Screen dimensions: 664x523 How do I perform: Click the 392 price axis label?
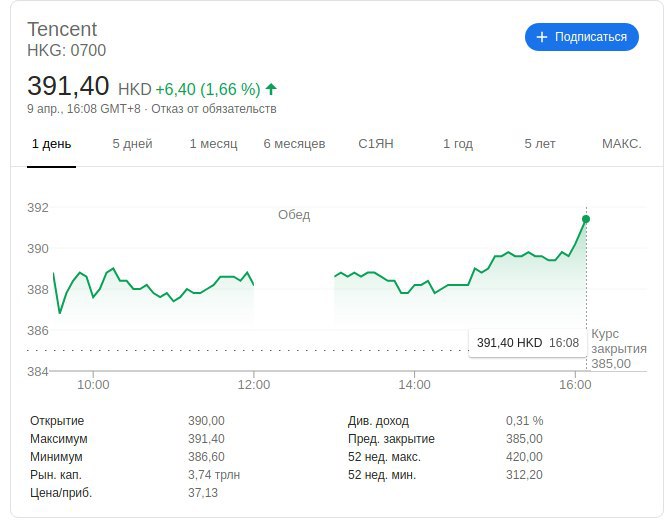coord(38,208)
